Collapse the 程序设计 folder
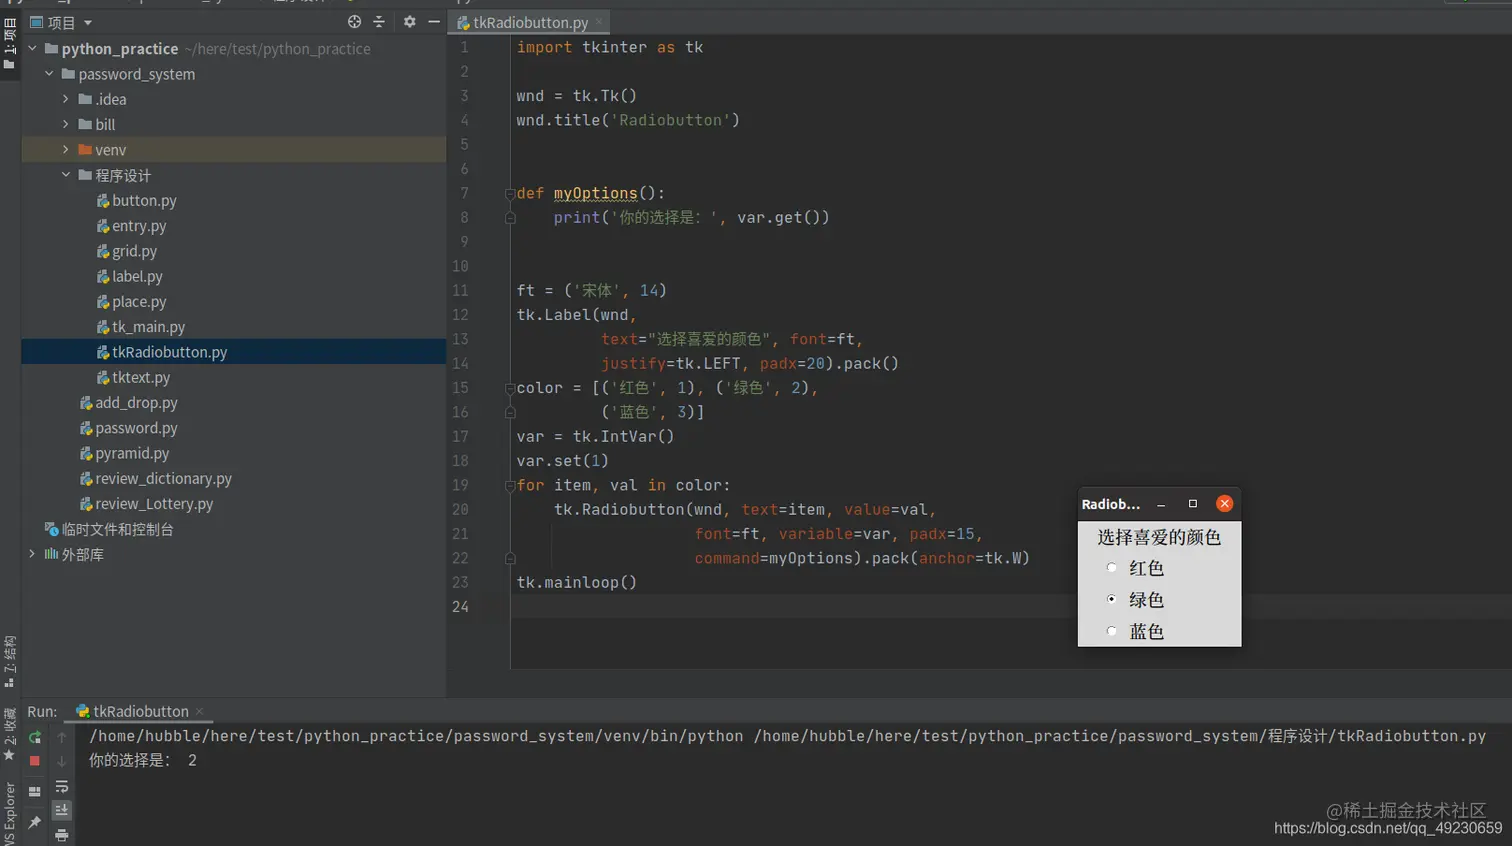This screenshot has height=846, width=1512. pos(66,175)
